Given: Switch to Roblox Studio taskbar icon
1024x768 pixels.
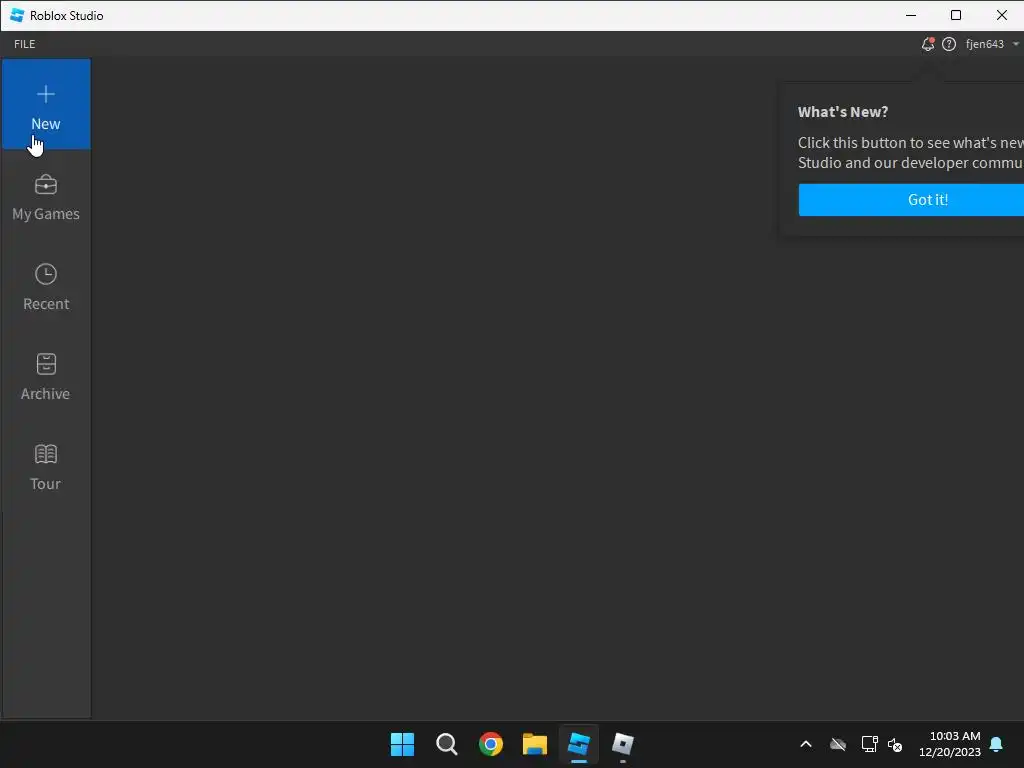Looking at the screenshot, I should tap(579, 744).
